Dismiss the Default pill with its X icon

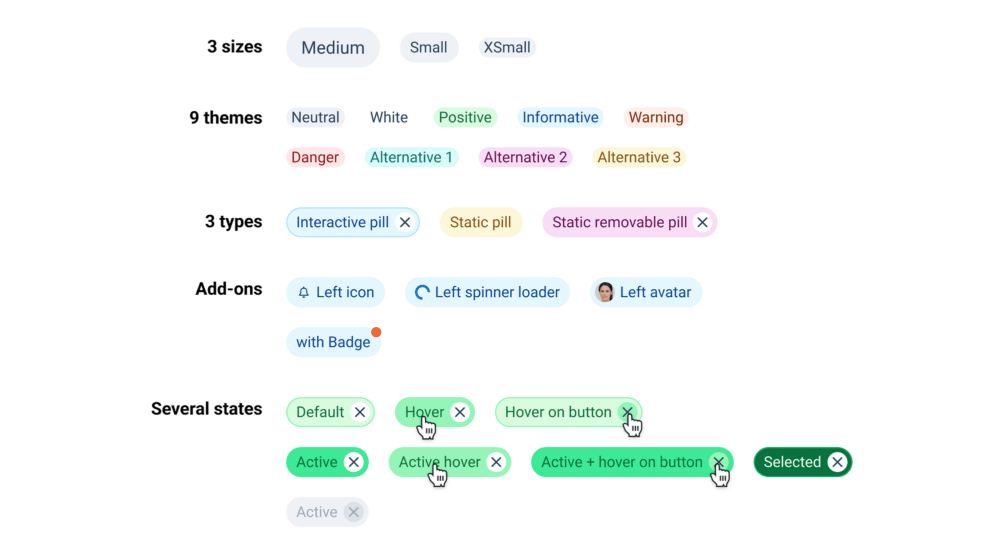(x=360, y=413)
